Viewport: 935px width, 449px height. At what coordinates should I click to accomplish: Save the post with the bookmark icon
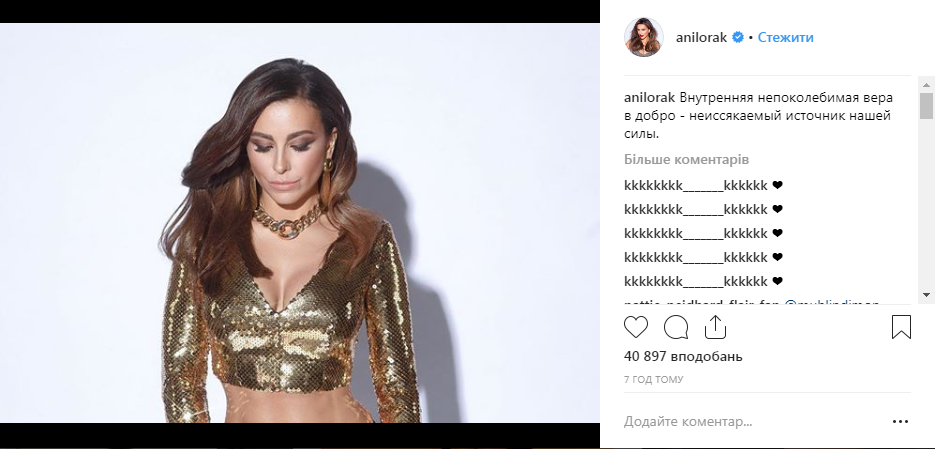(901, 327)
